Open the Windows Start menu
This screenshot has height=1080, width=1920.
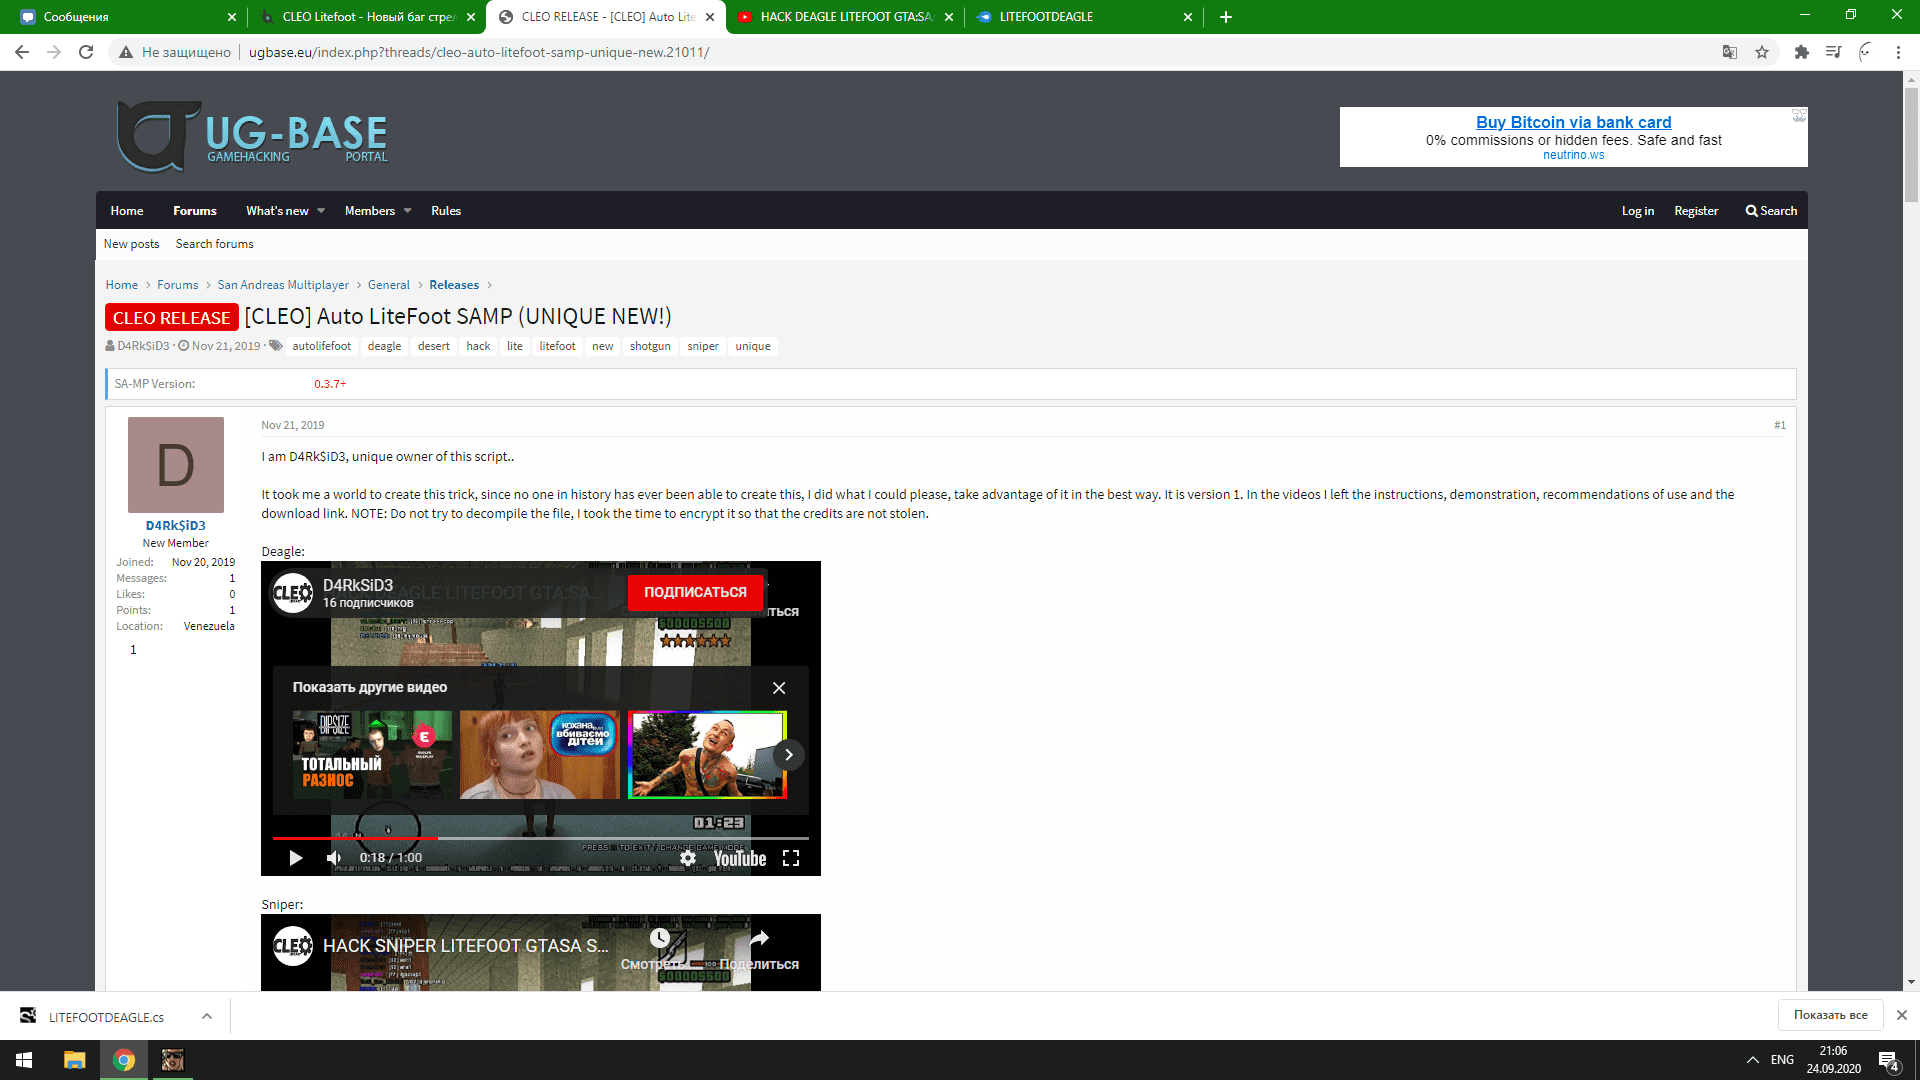[24, 1060]
